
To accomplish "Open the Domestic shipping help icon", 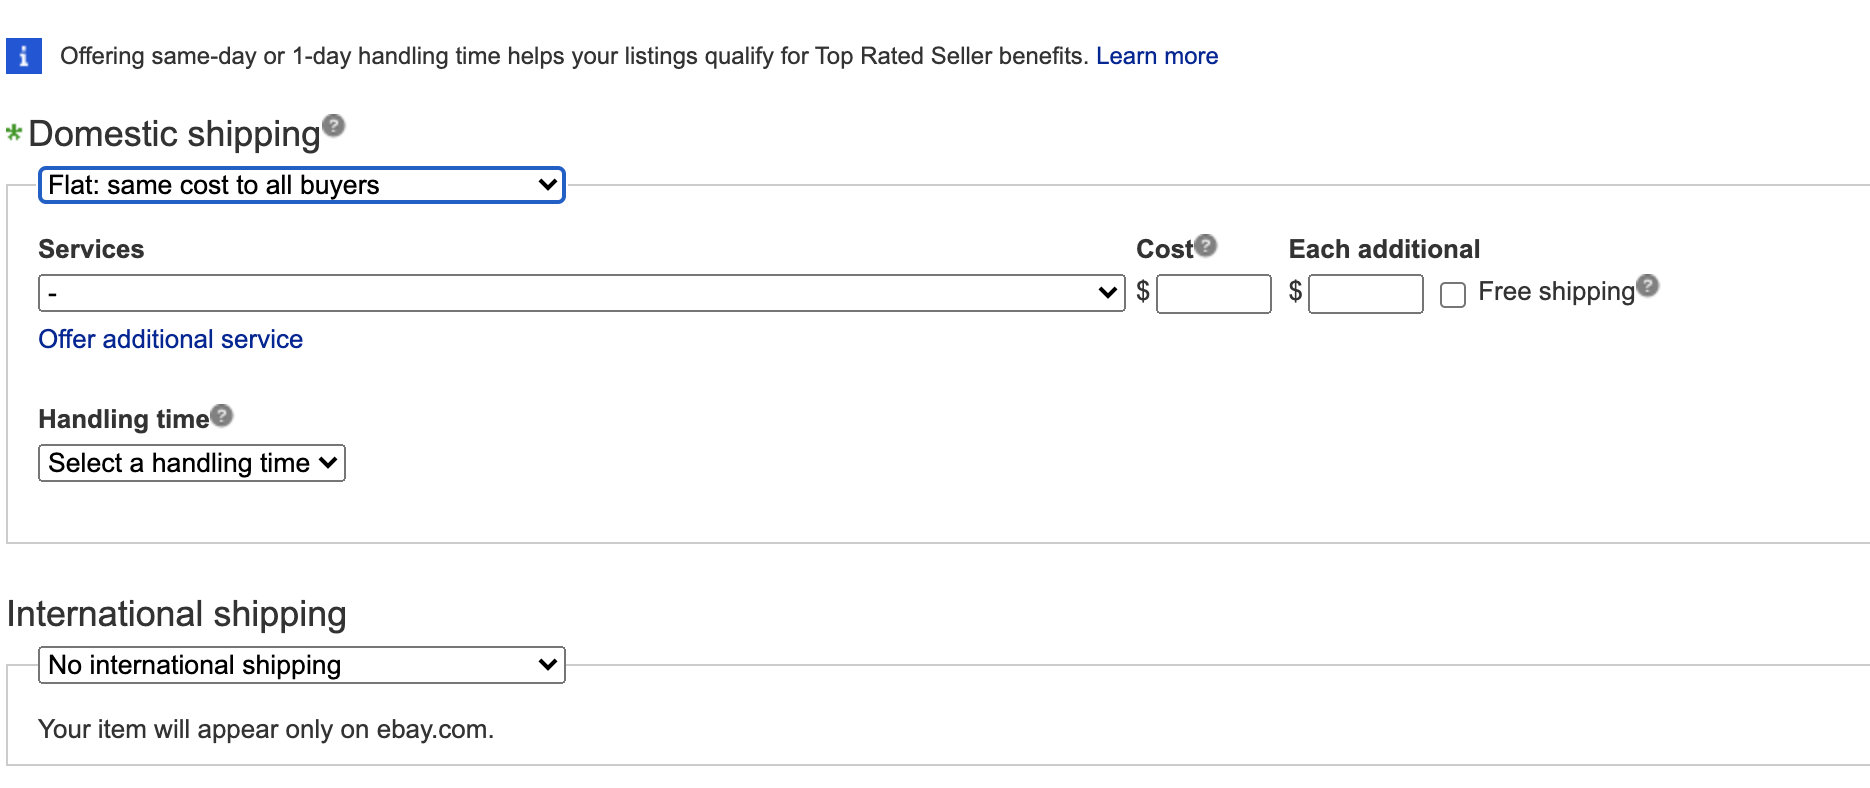I will point(334,125).
